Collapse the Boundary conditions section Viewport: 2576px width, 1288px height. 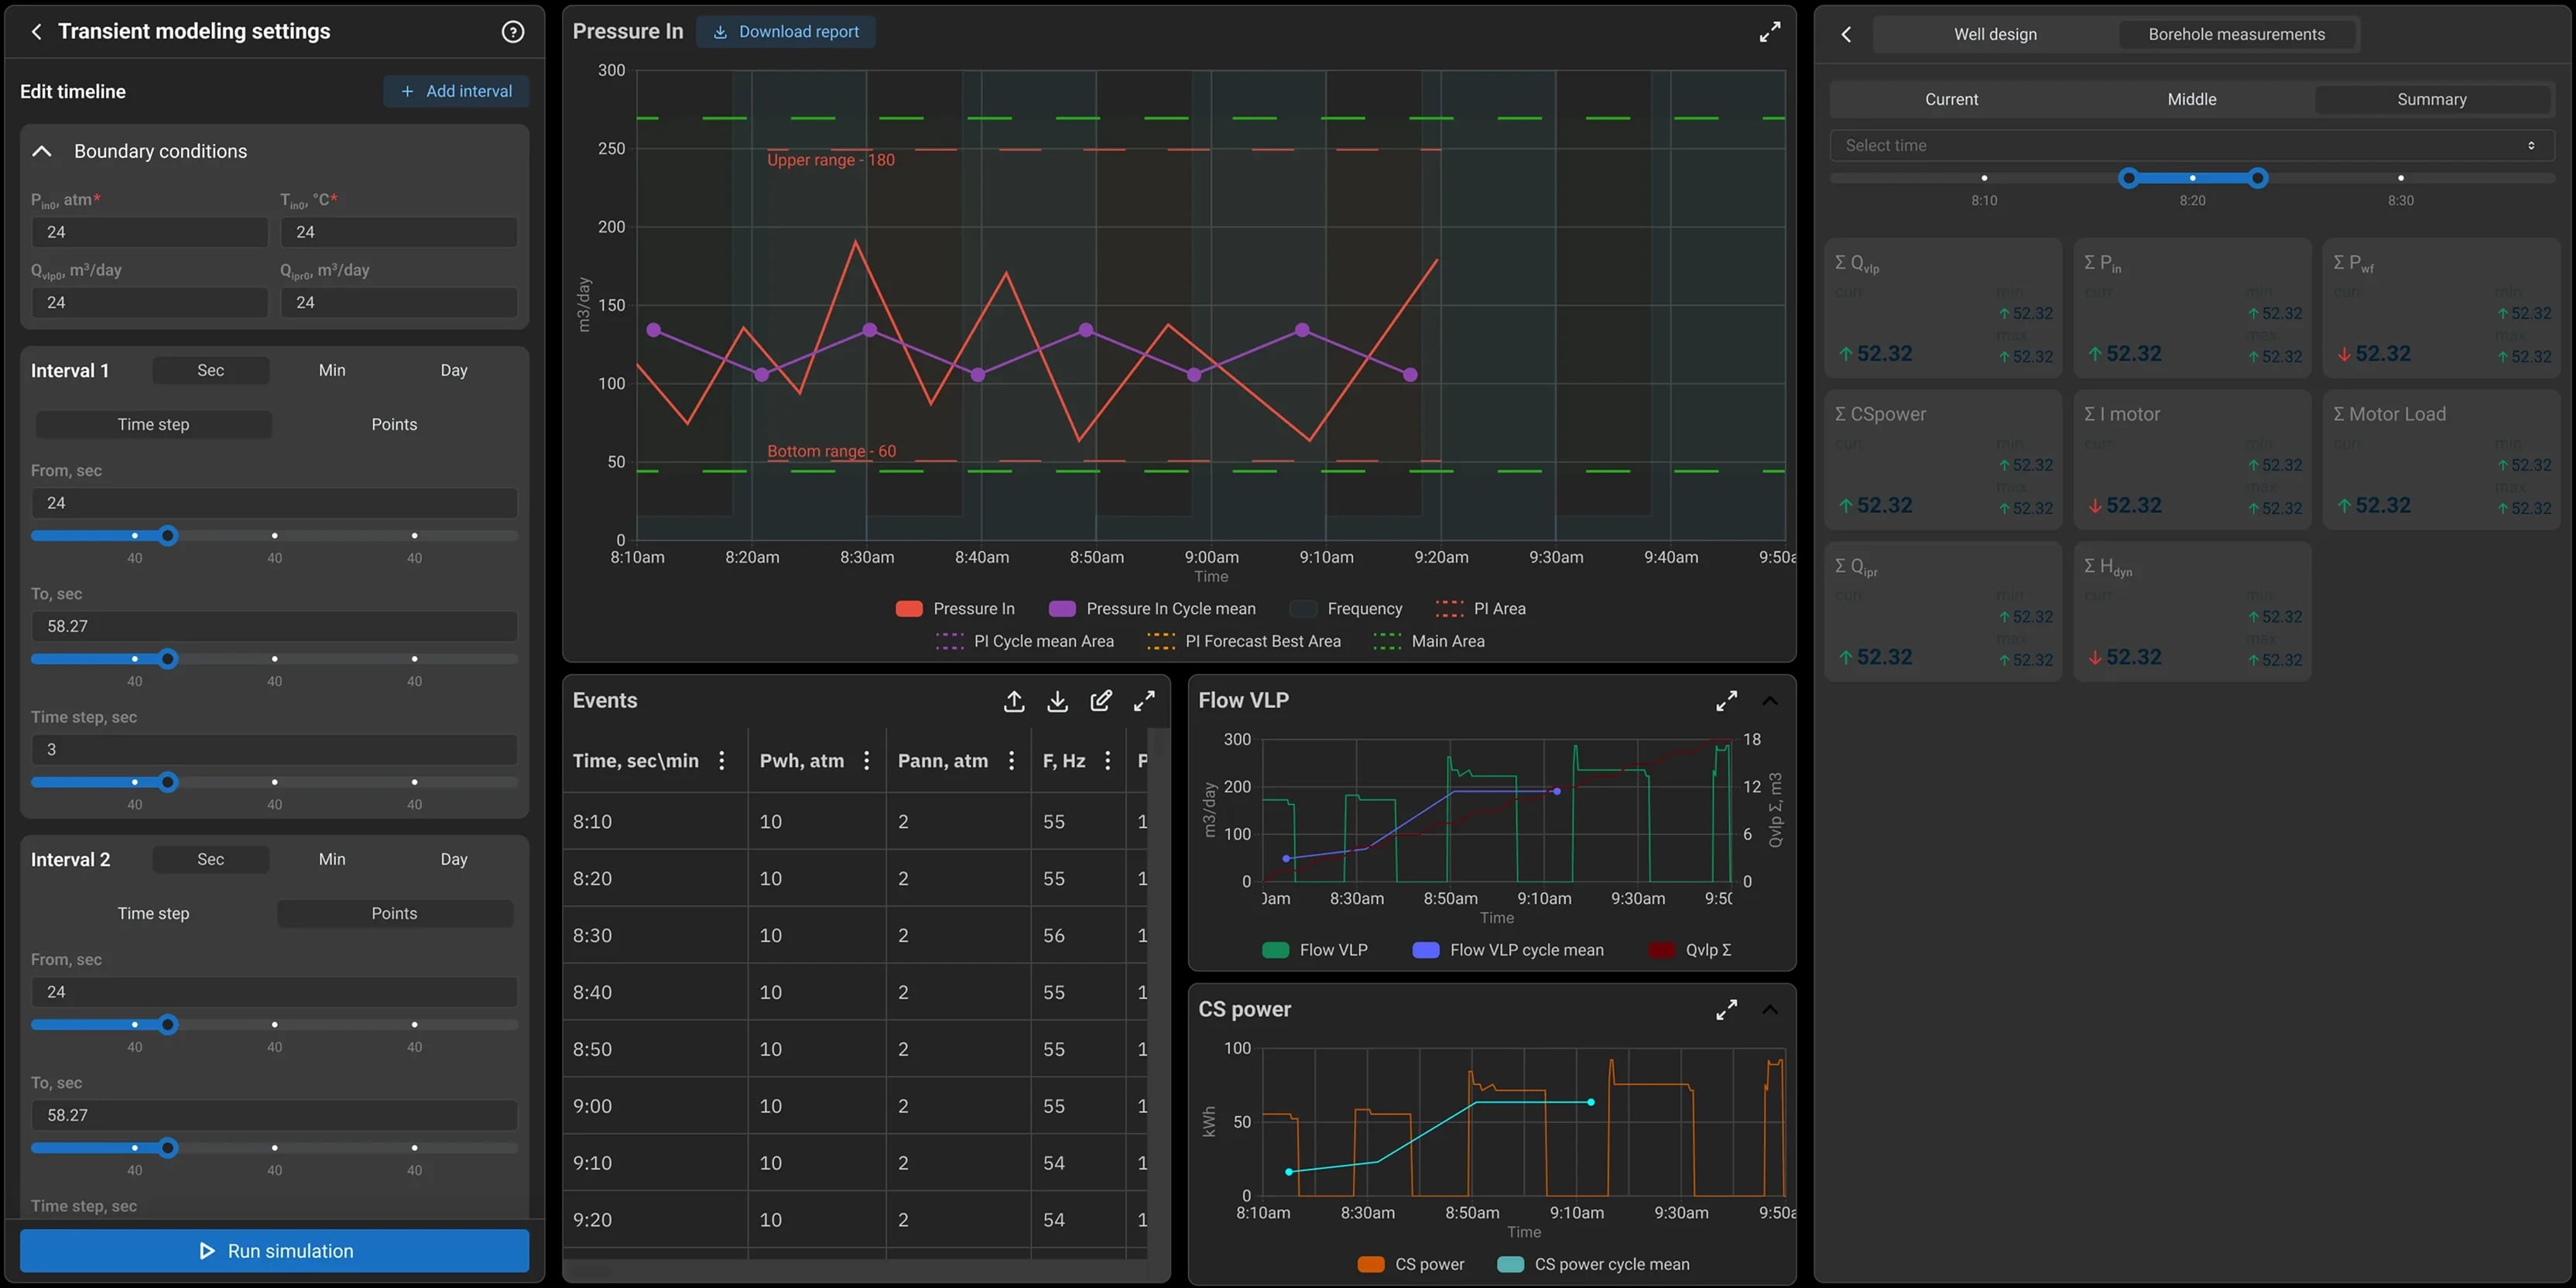click(42, 151)
